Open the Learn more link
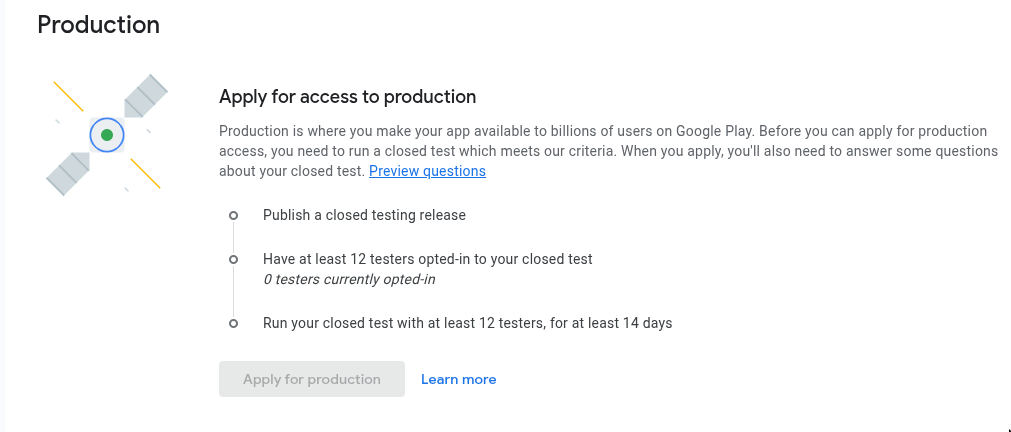1011x432 pixels. click(458, 379)
